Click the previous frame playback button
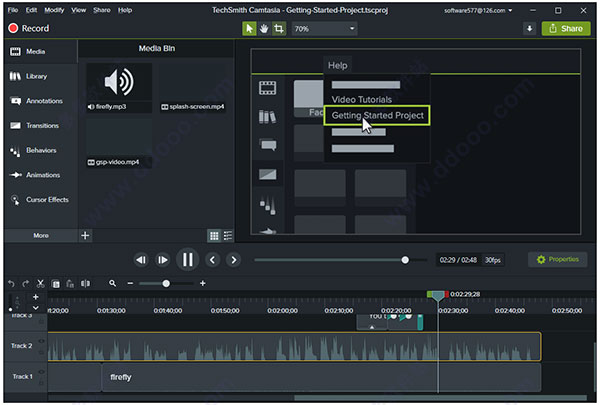This screenshot has height=405, width=600. point(141,260)
